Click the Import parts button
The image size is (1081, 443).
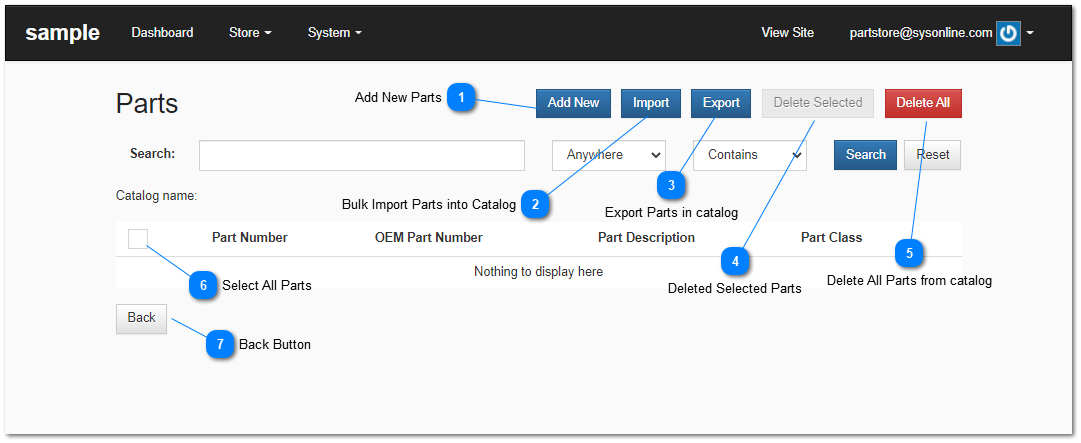(x=651, y=103)
